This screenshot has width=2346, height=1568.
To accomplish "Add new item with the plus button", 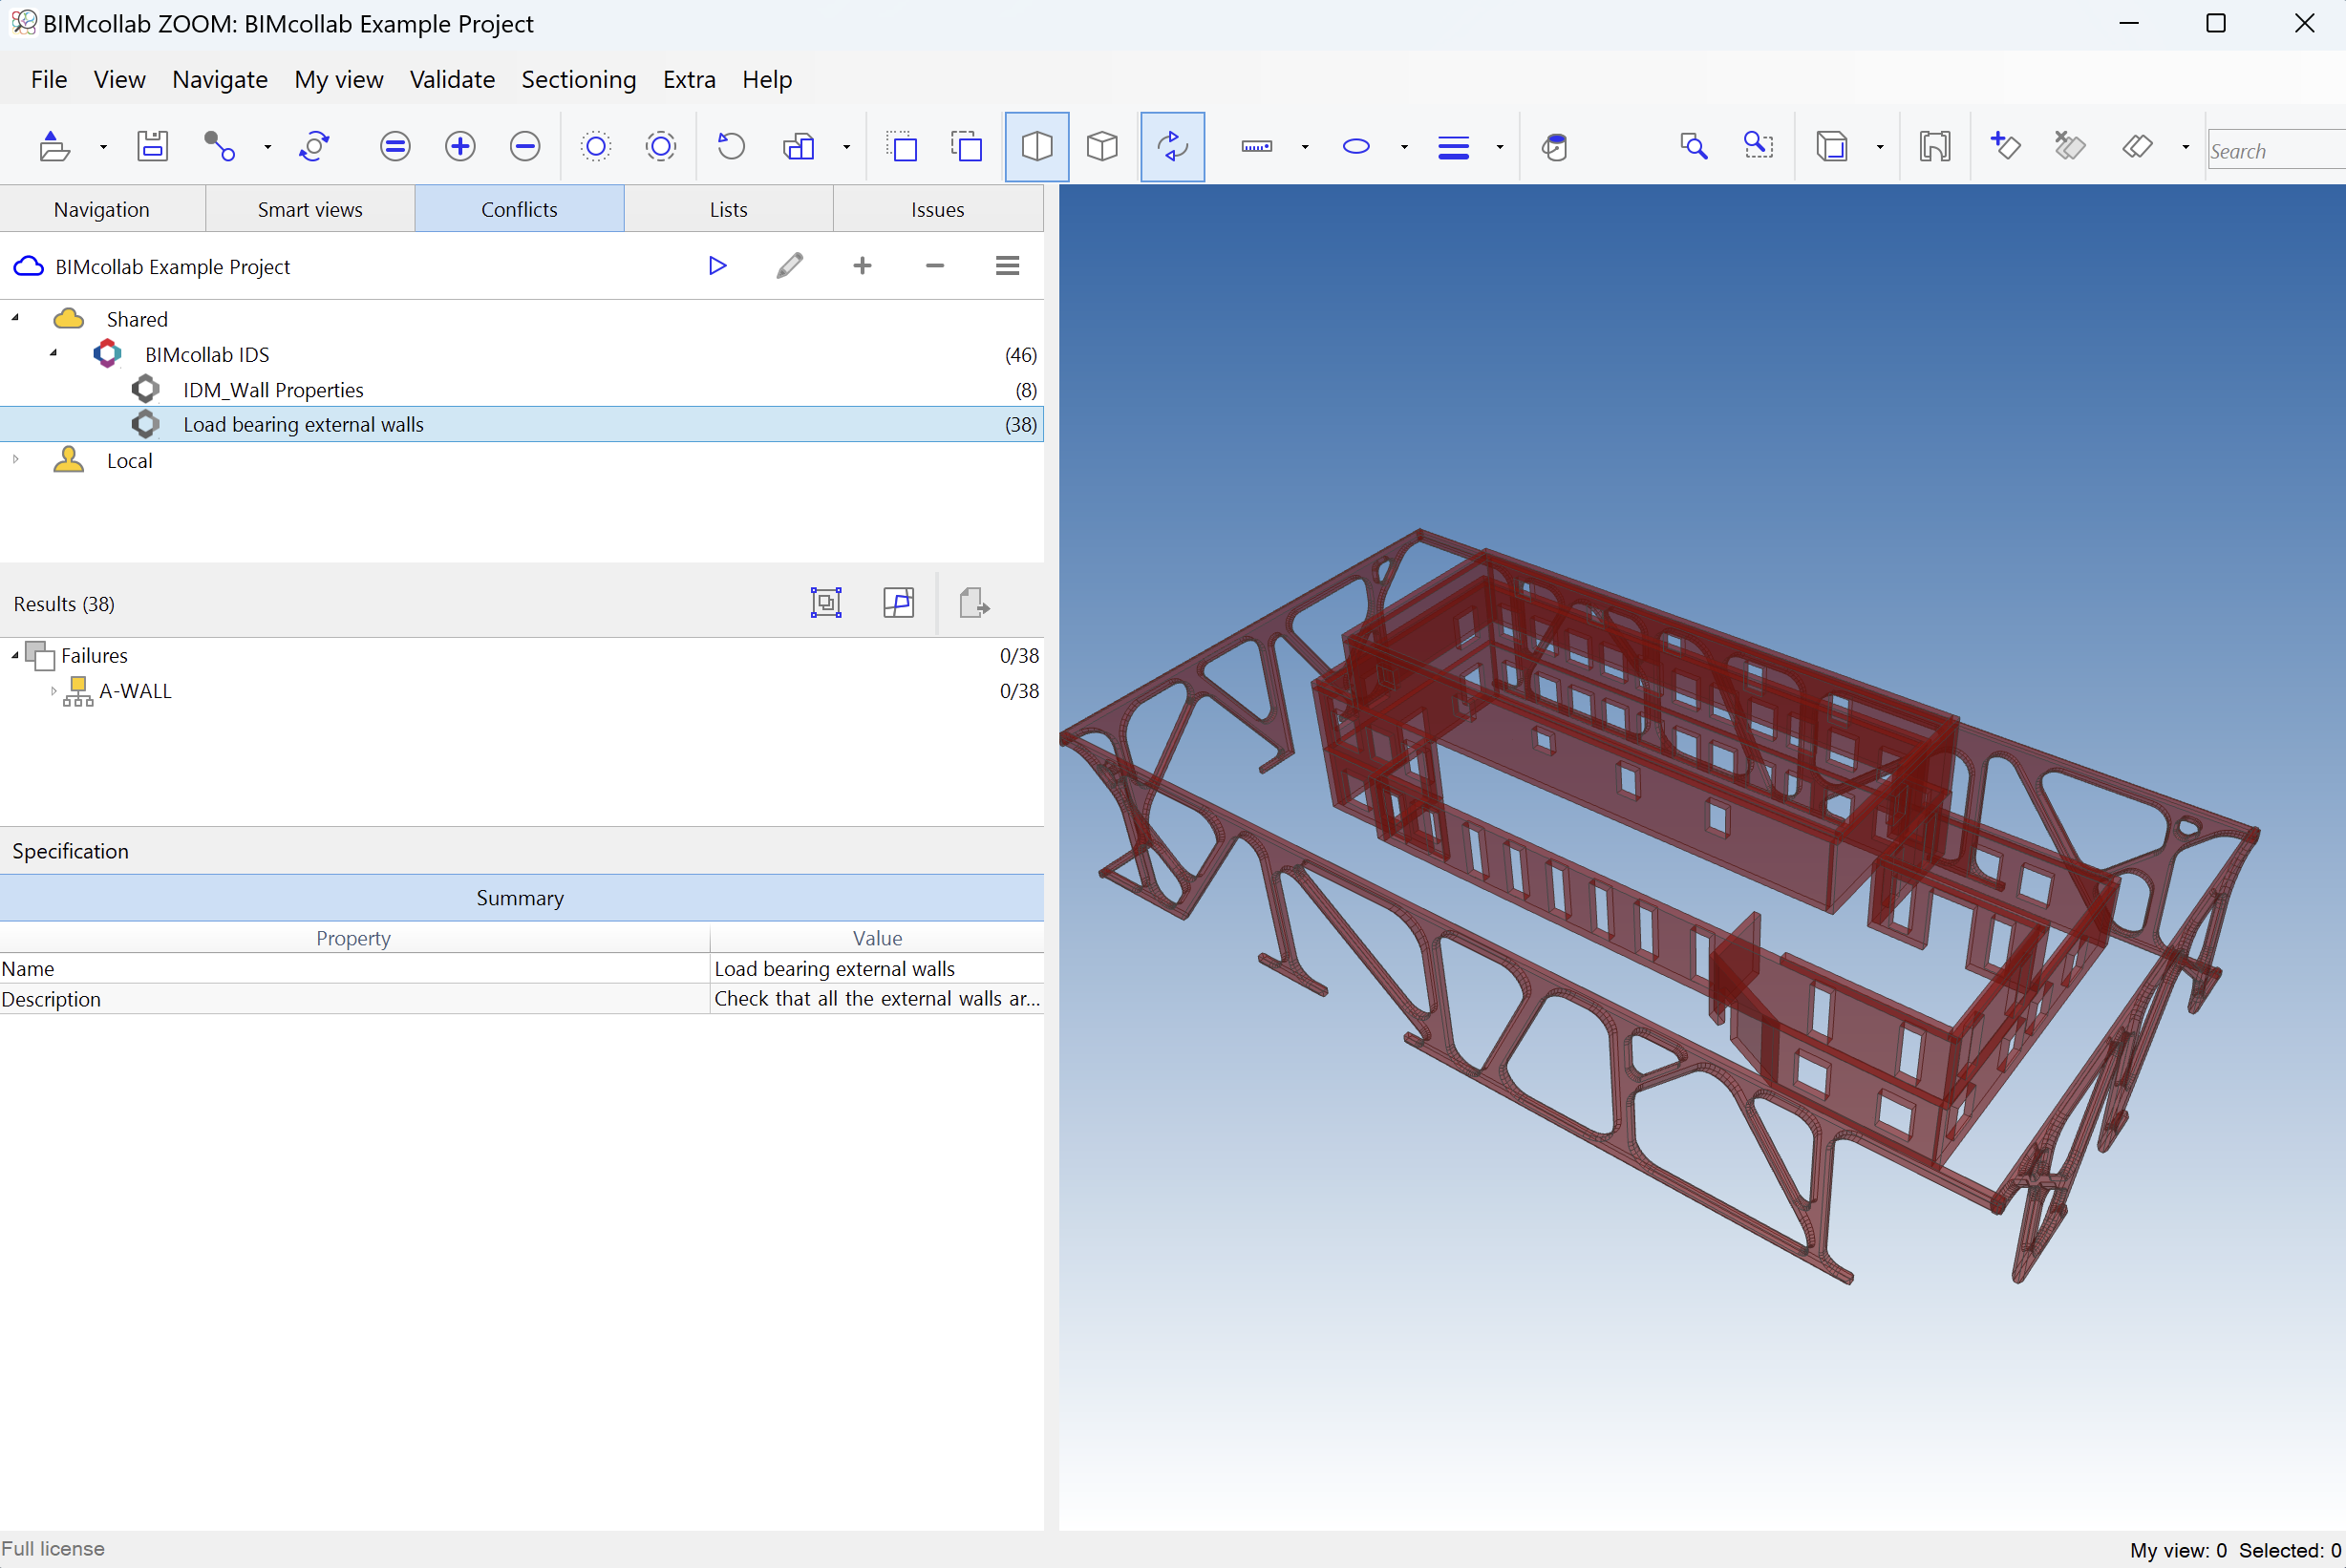I will (x=862, y=266).
